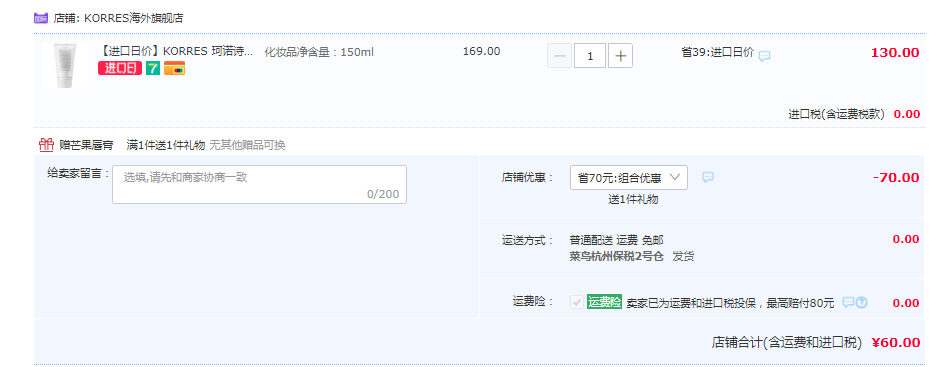Click the chat bubble icon beside 店铺优惠 dropdown
The height and width of the screenshot is (367, 937).
[708, 178]
